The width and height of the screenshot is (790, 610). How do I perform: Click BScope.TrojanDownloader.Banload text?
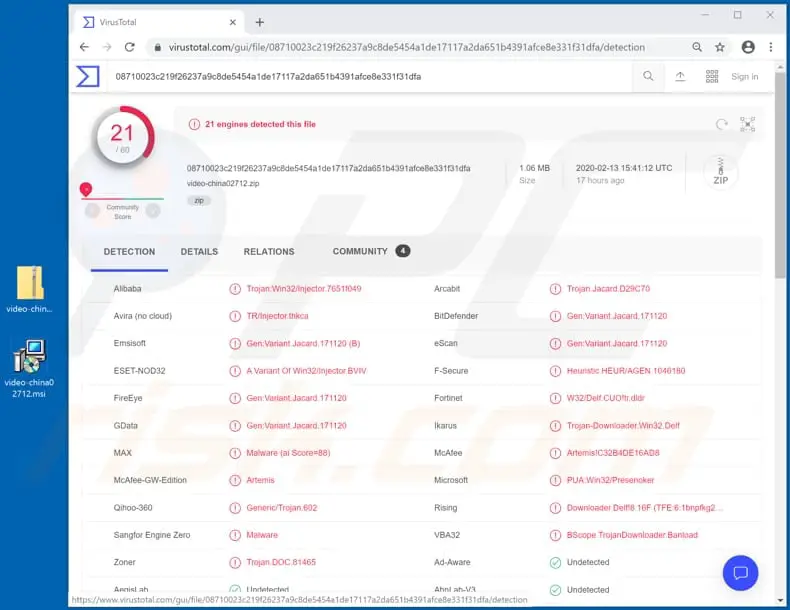point(632,535)
